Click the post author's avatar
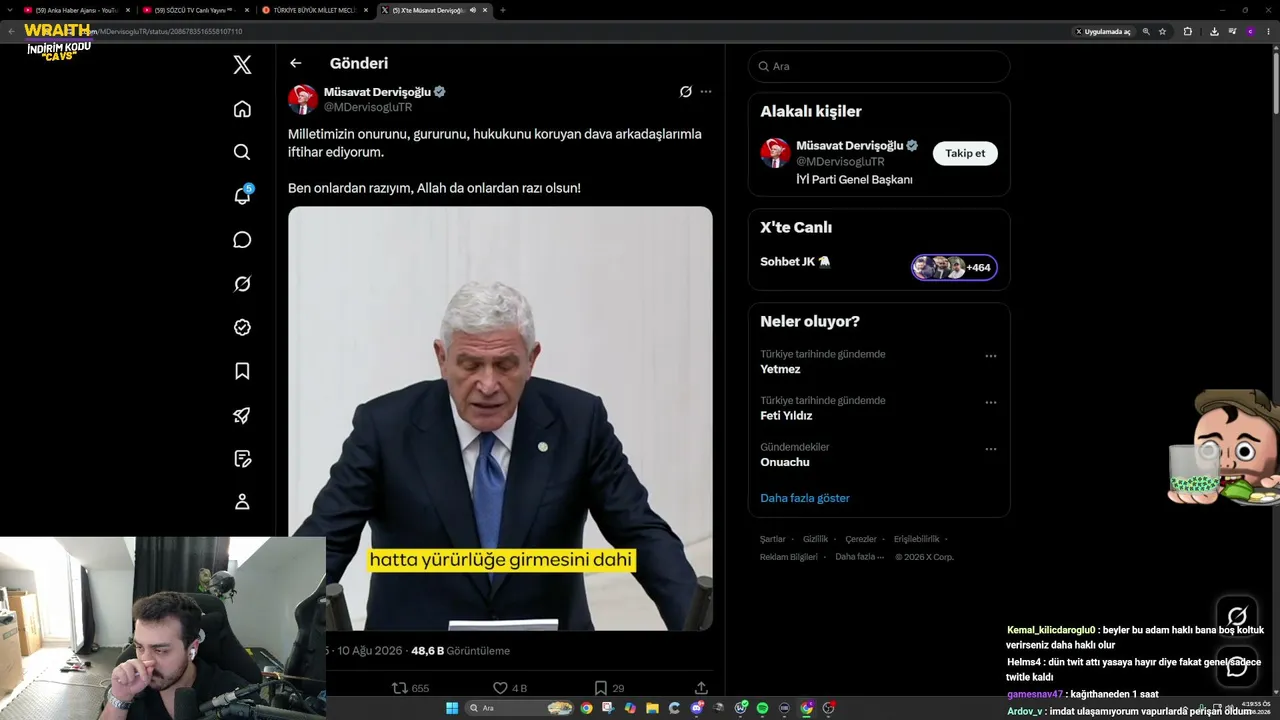1280x720 pixels. (x=303, y=99)
